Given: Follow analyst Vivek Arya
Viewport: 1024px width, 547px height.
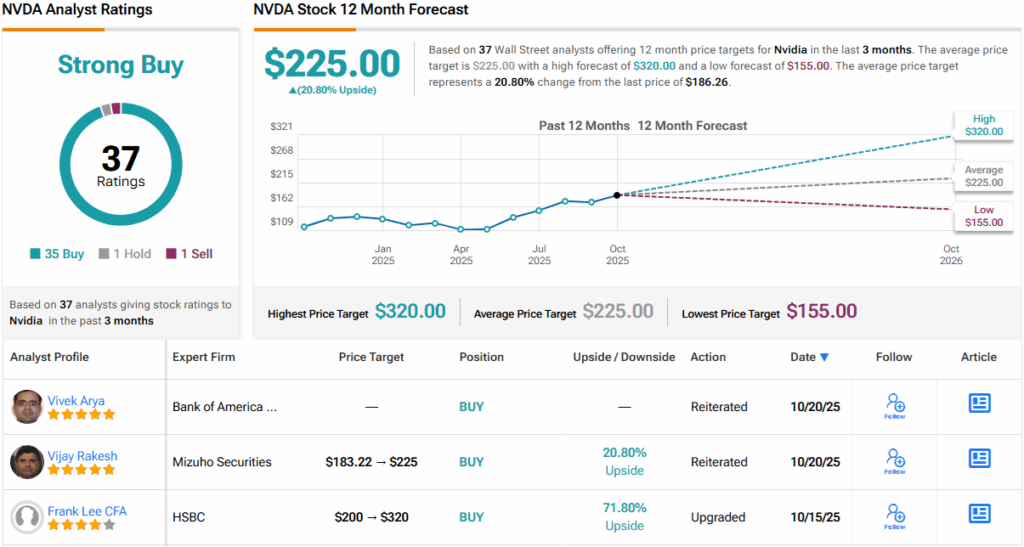Looking at the screenshot, I should 895,405.
